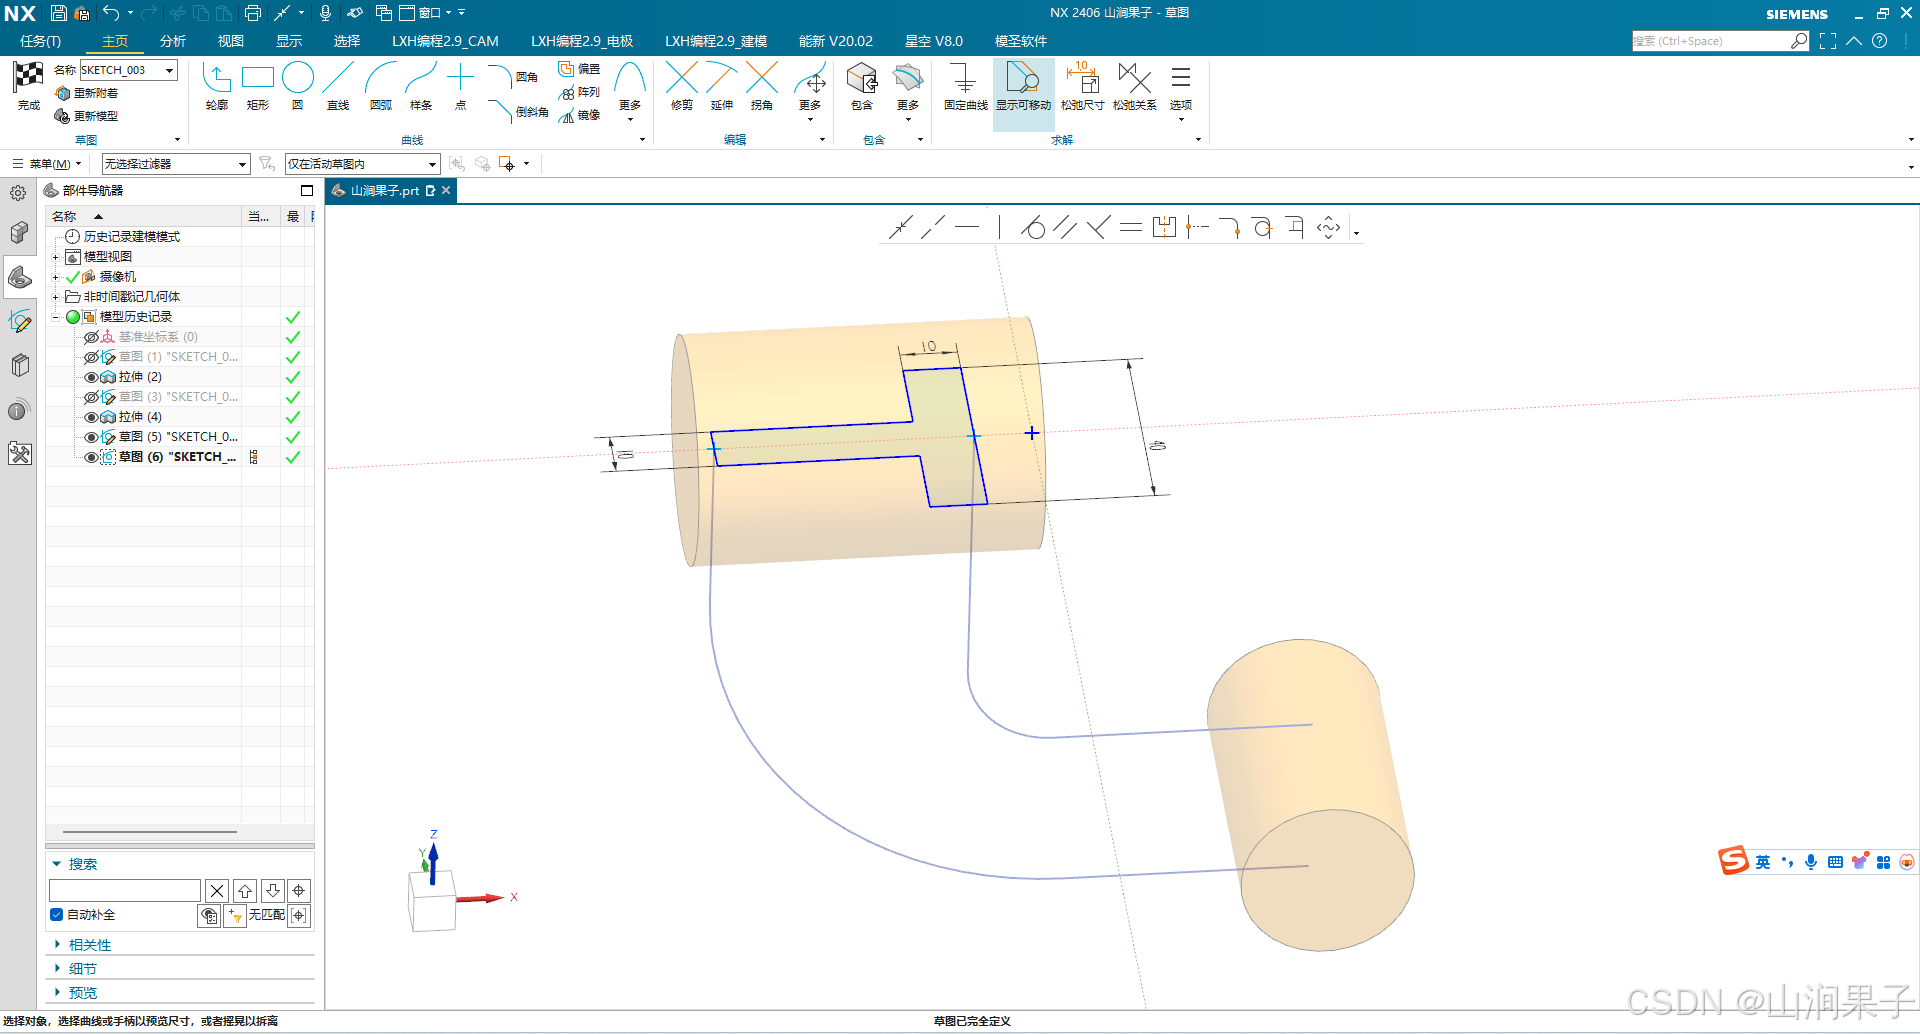Click the 更新附着 reattach button
Screen dimensions: 1920x1034
pos(86,93)
